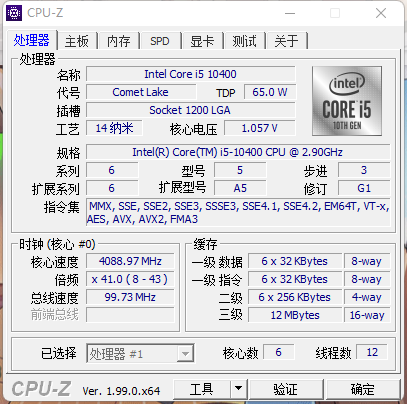
Task: Click the 线程数 value 12
Action: click(x=372, y=352)
